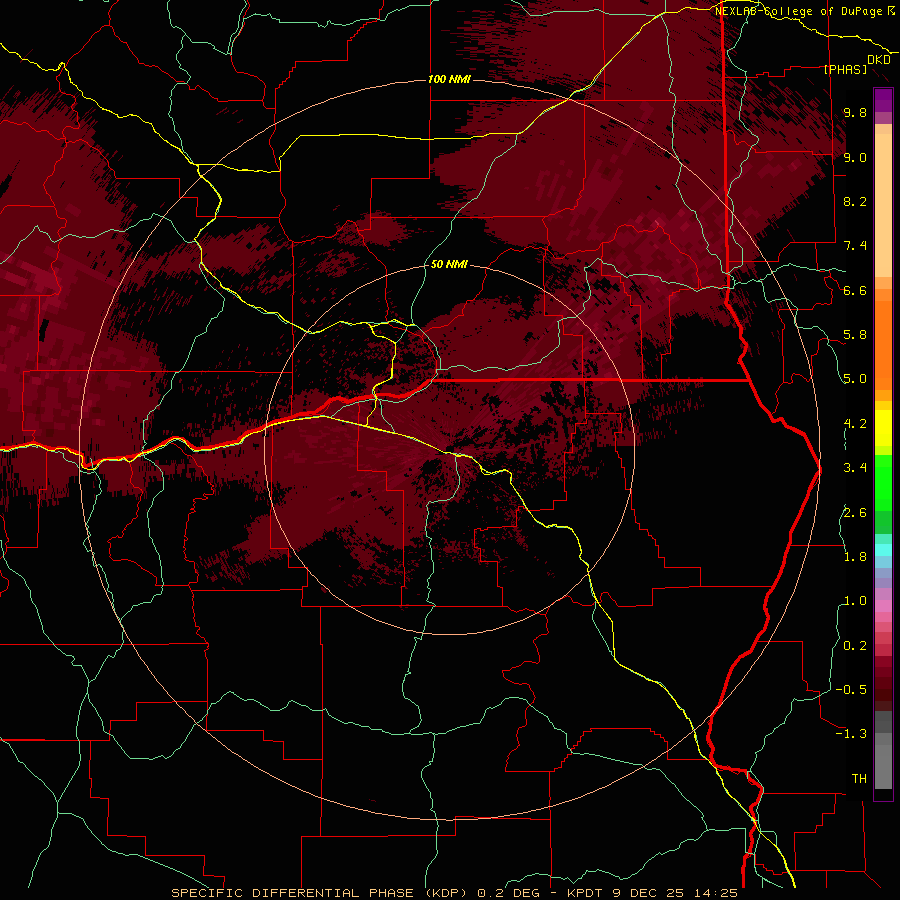Click the DKD unit label above the scale
Screen dimensions: 900x900
click(879, 60)
